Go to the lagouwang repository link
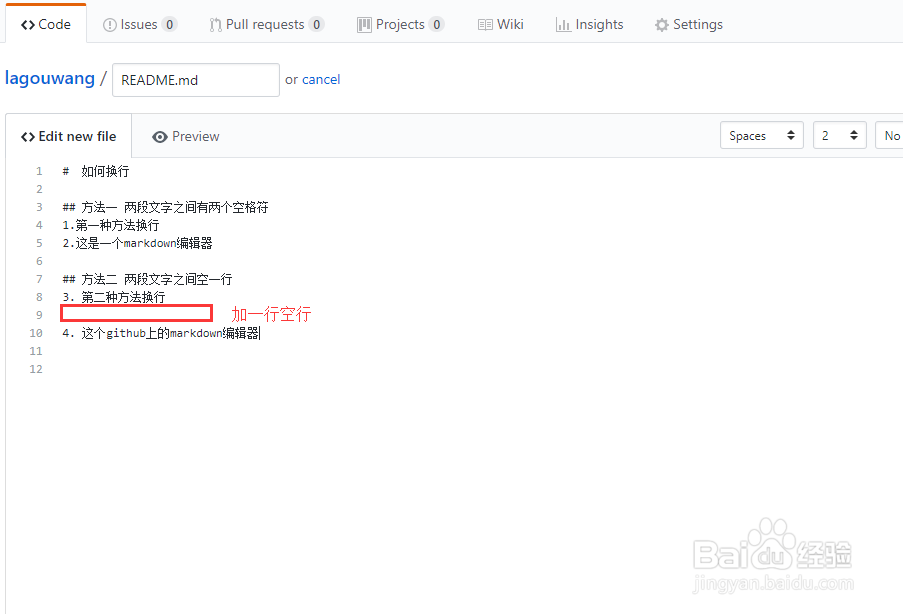903x614 pixels. coord(50,78)
